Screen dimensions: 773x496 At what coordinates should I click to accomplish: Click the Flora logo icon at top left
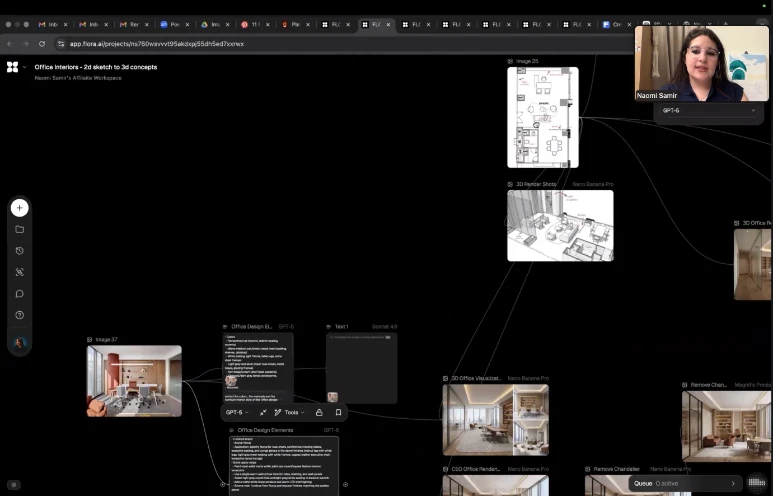12,67
